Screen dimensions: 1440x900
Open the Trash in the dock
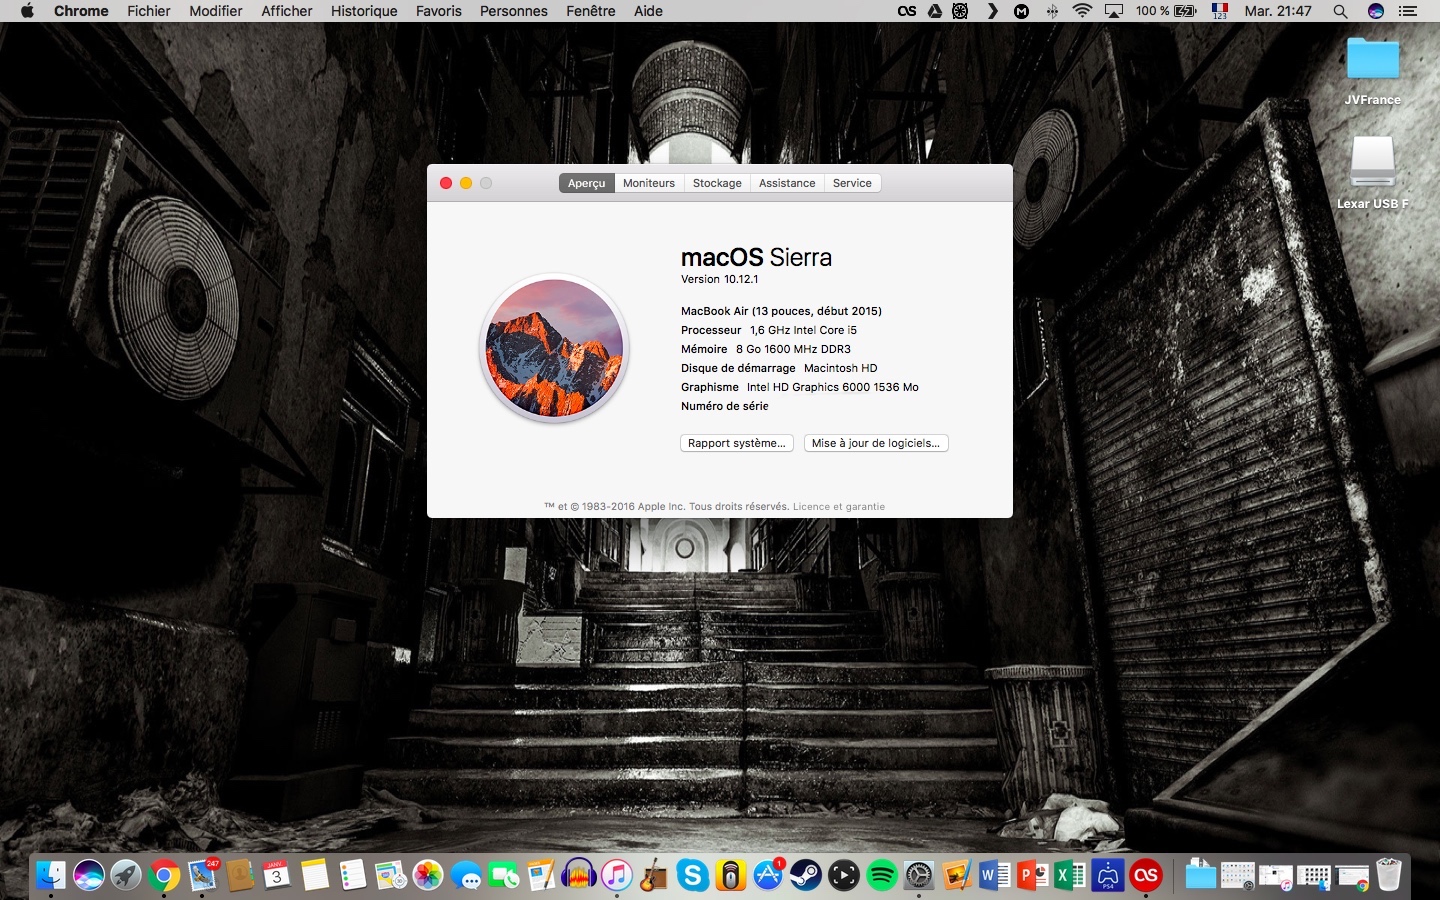[x=1389, y=875]
